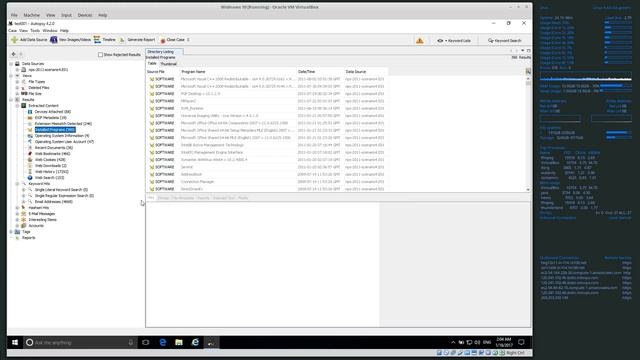Collapse the Views node
Viewport: 640px width, 360px height.
coord(11,76)
